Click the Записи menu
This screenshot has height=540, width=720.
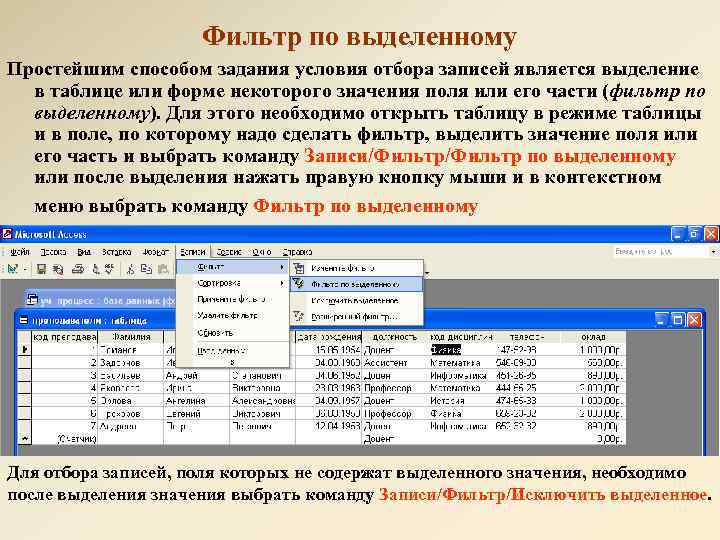192,252
